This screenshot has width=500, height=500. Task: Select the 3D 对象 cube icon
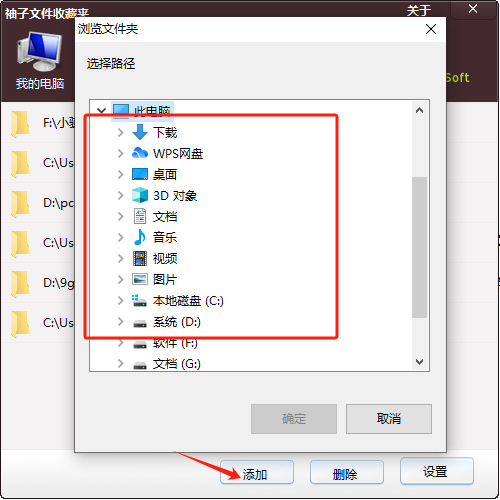pos(140,195)
